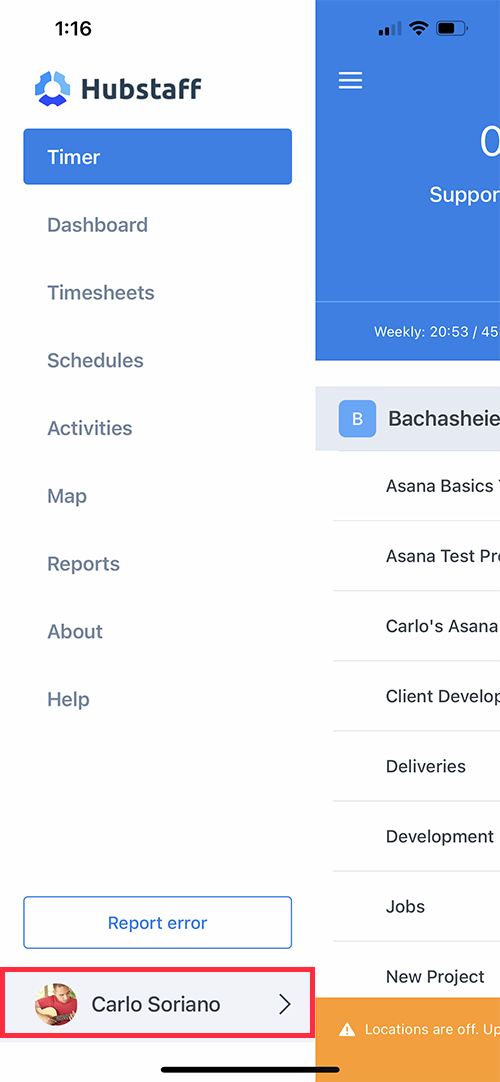Tap the blue B organization badge

tap(357, 419)
